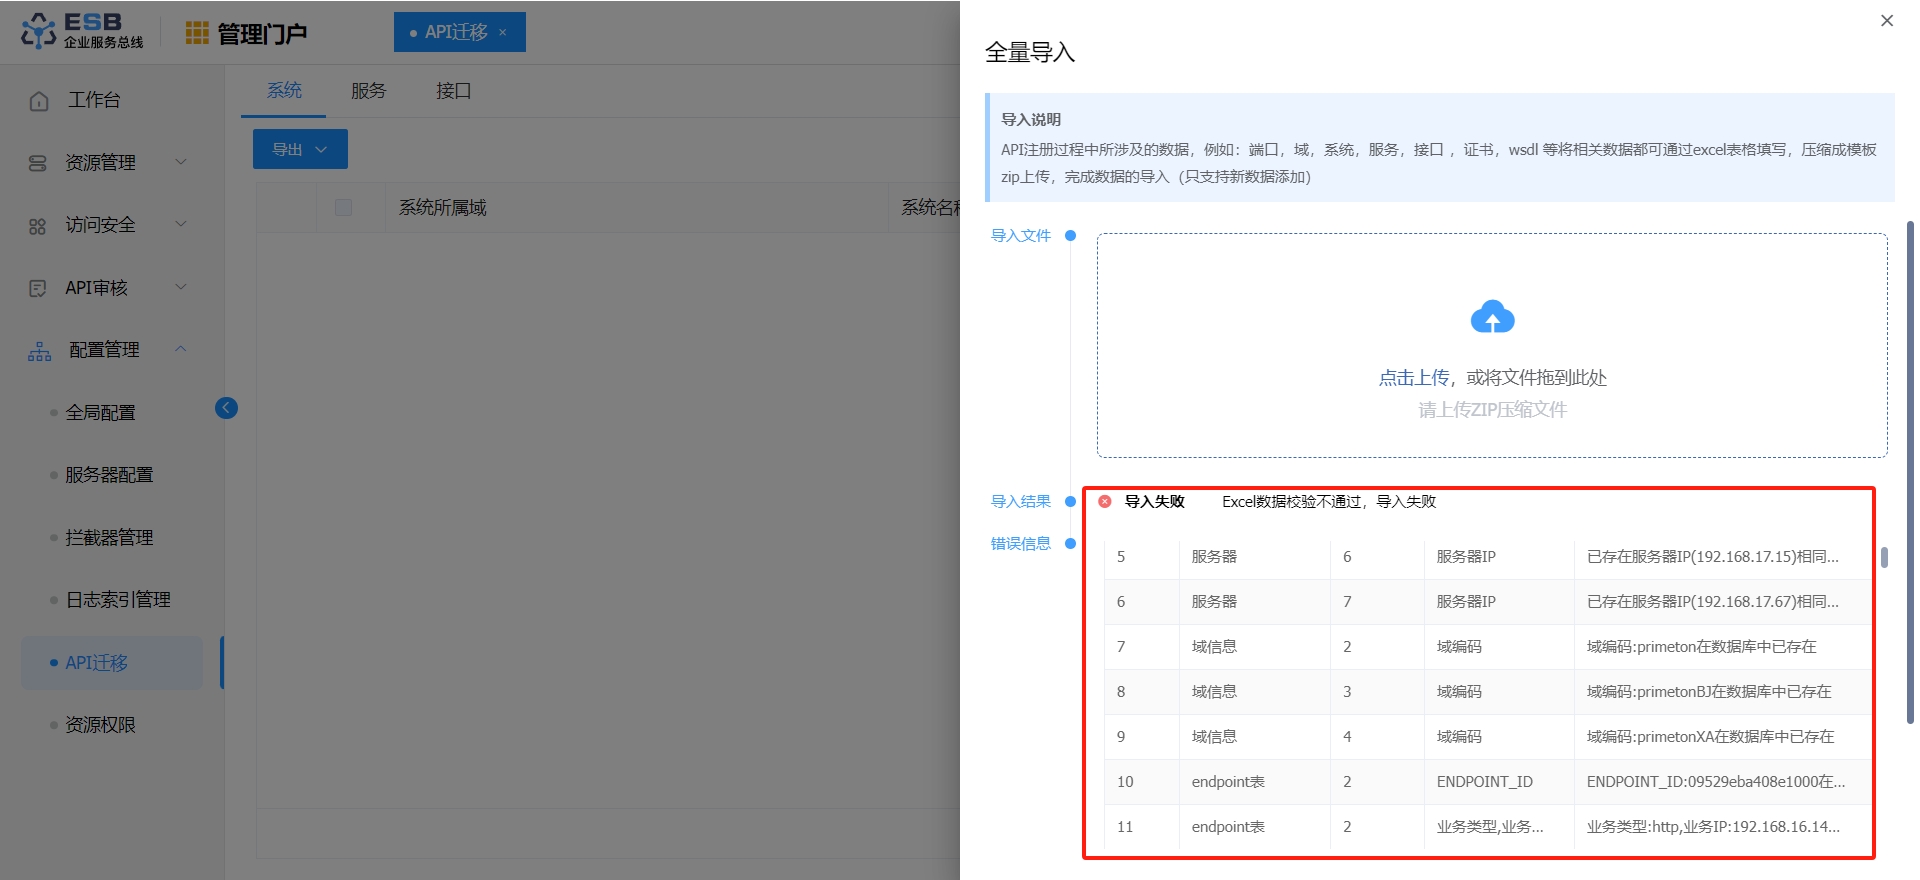Close the API迁移 tab
Viewport: 1920px width, 880px height.
tap(503, 33)
